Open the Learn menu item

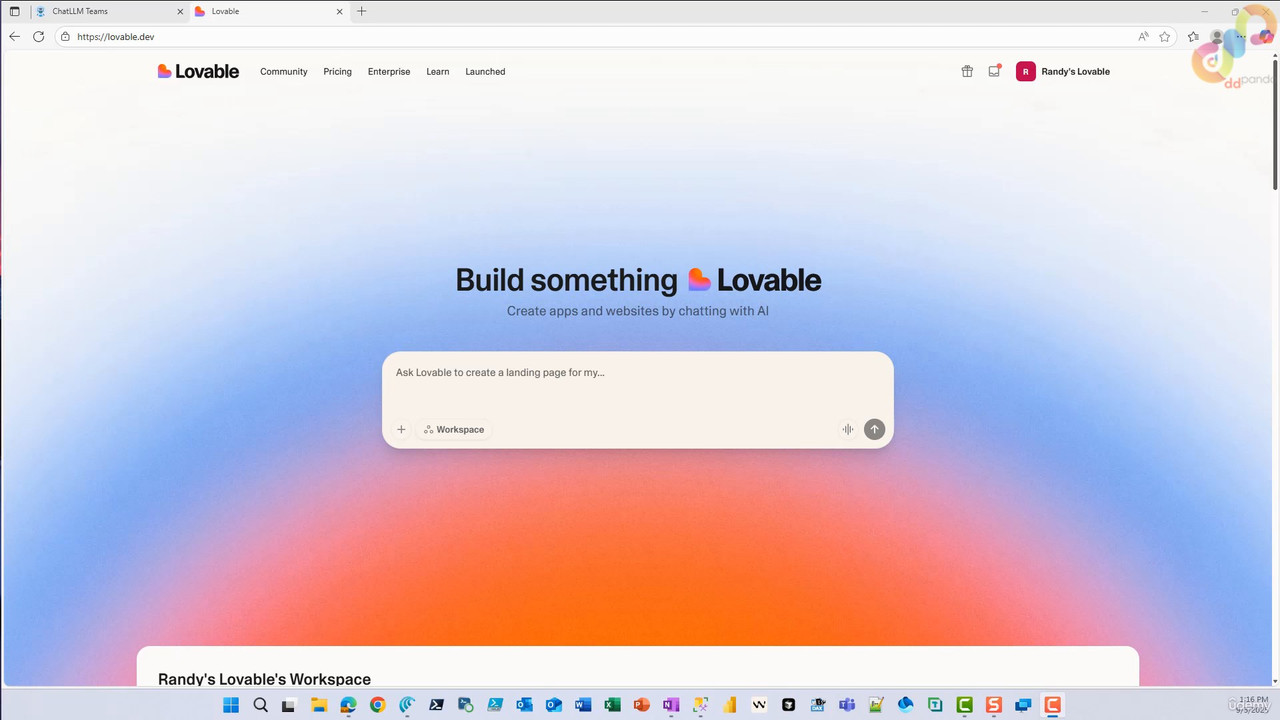(x=438, y=72)
